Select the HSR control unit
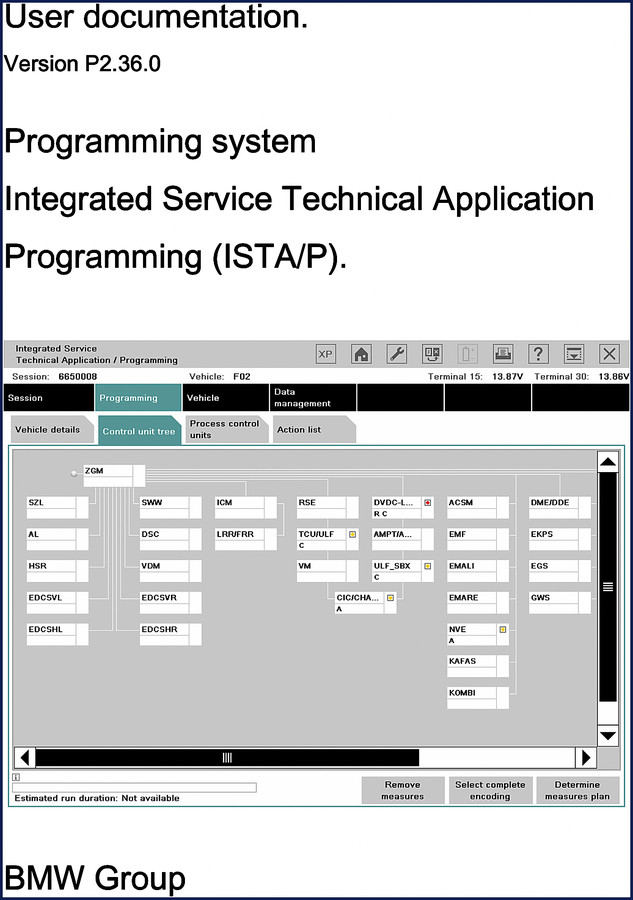This screenshot has height=900, width=633. (x=57, y=571)
